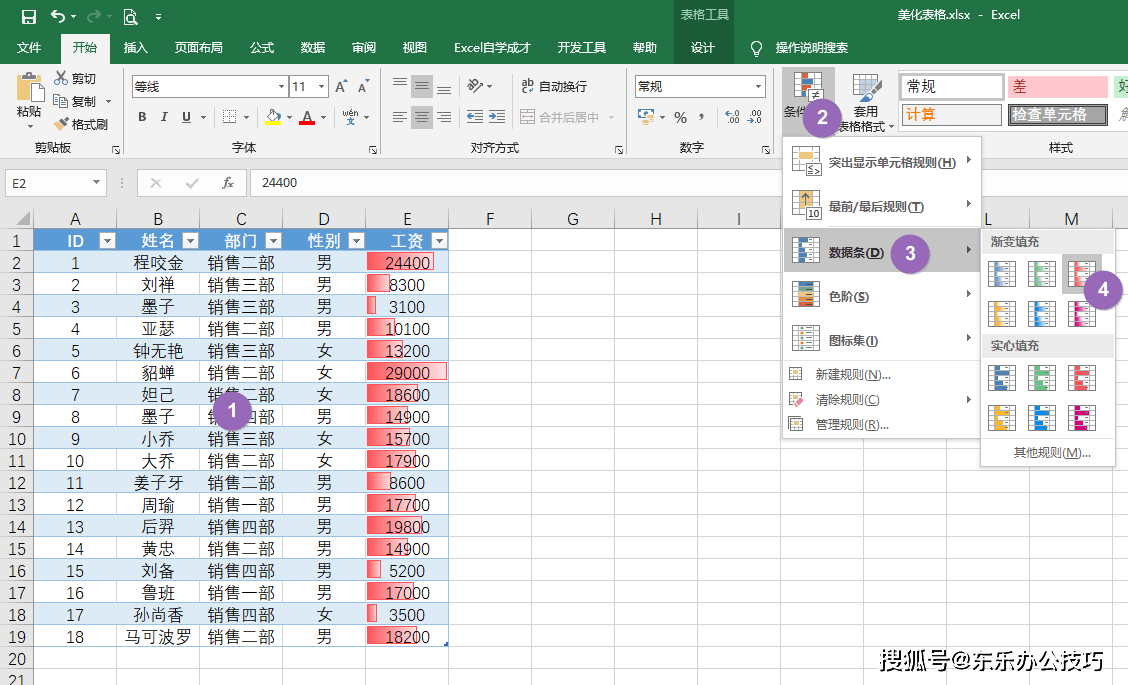Open 管理规则 rules manager
Image resolution: width=1128 pixels, height=685 pixels.
(882, 425)
